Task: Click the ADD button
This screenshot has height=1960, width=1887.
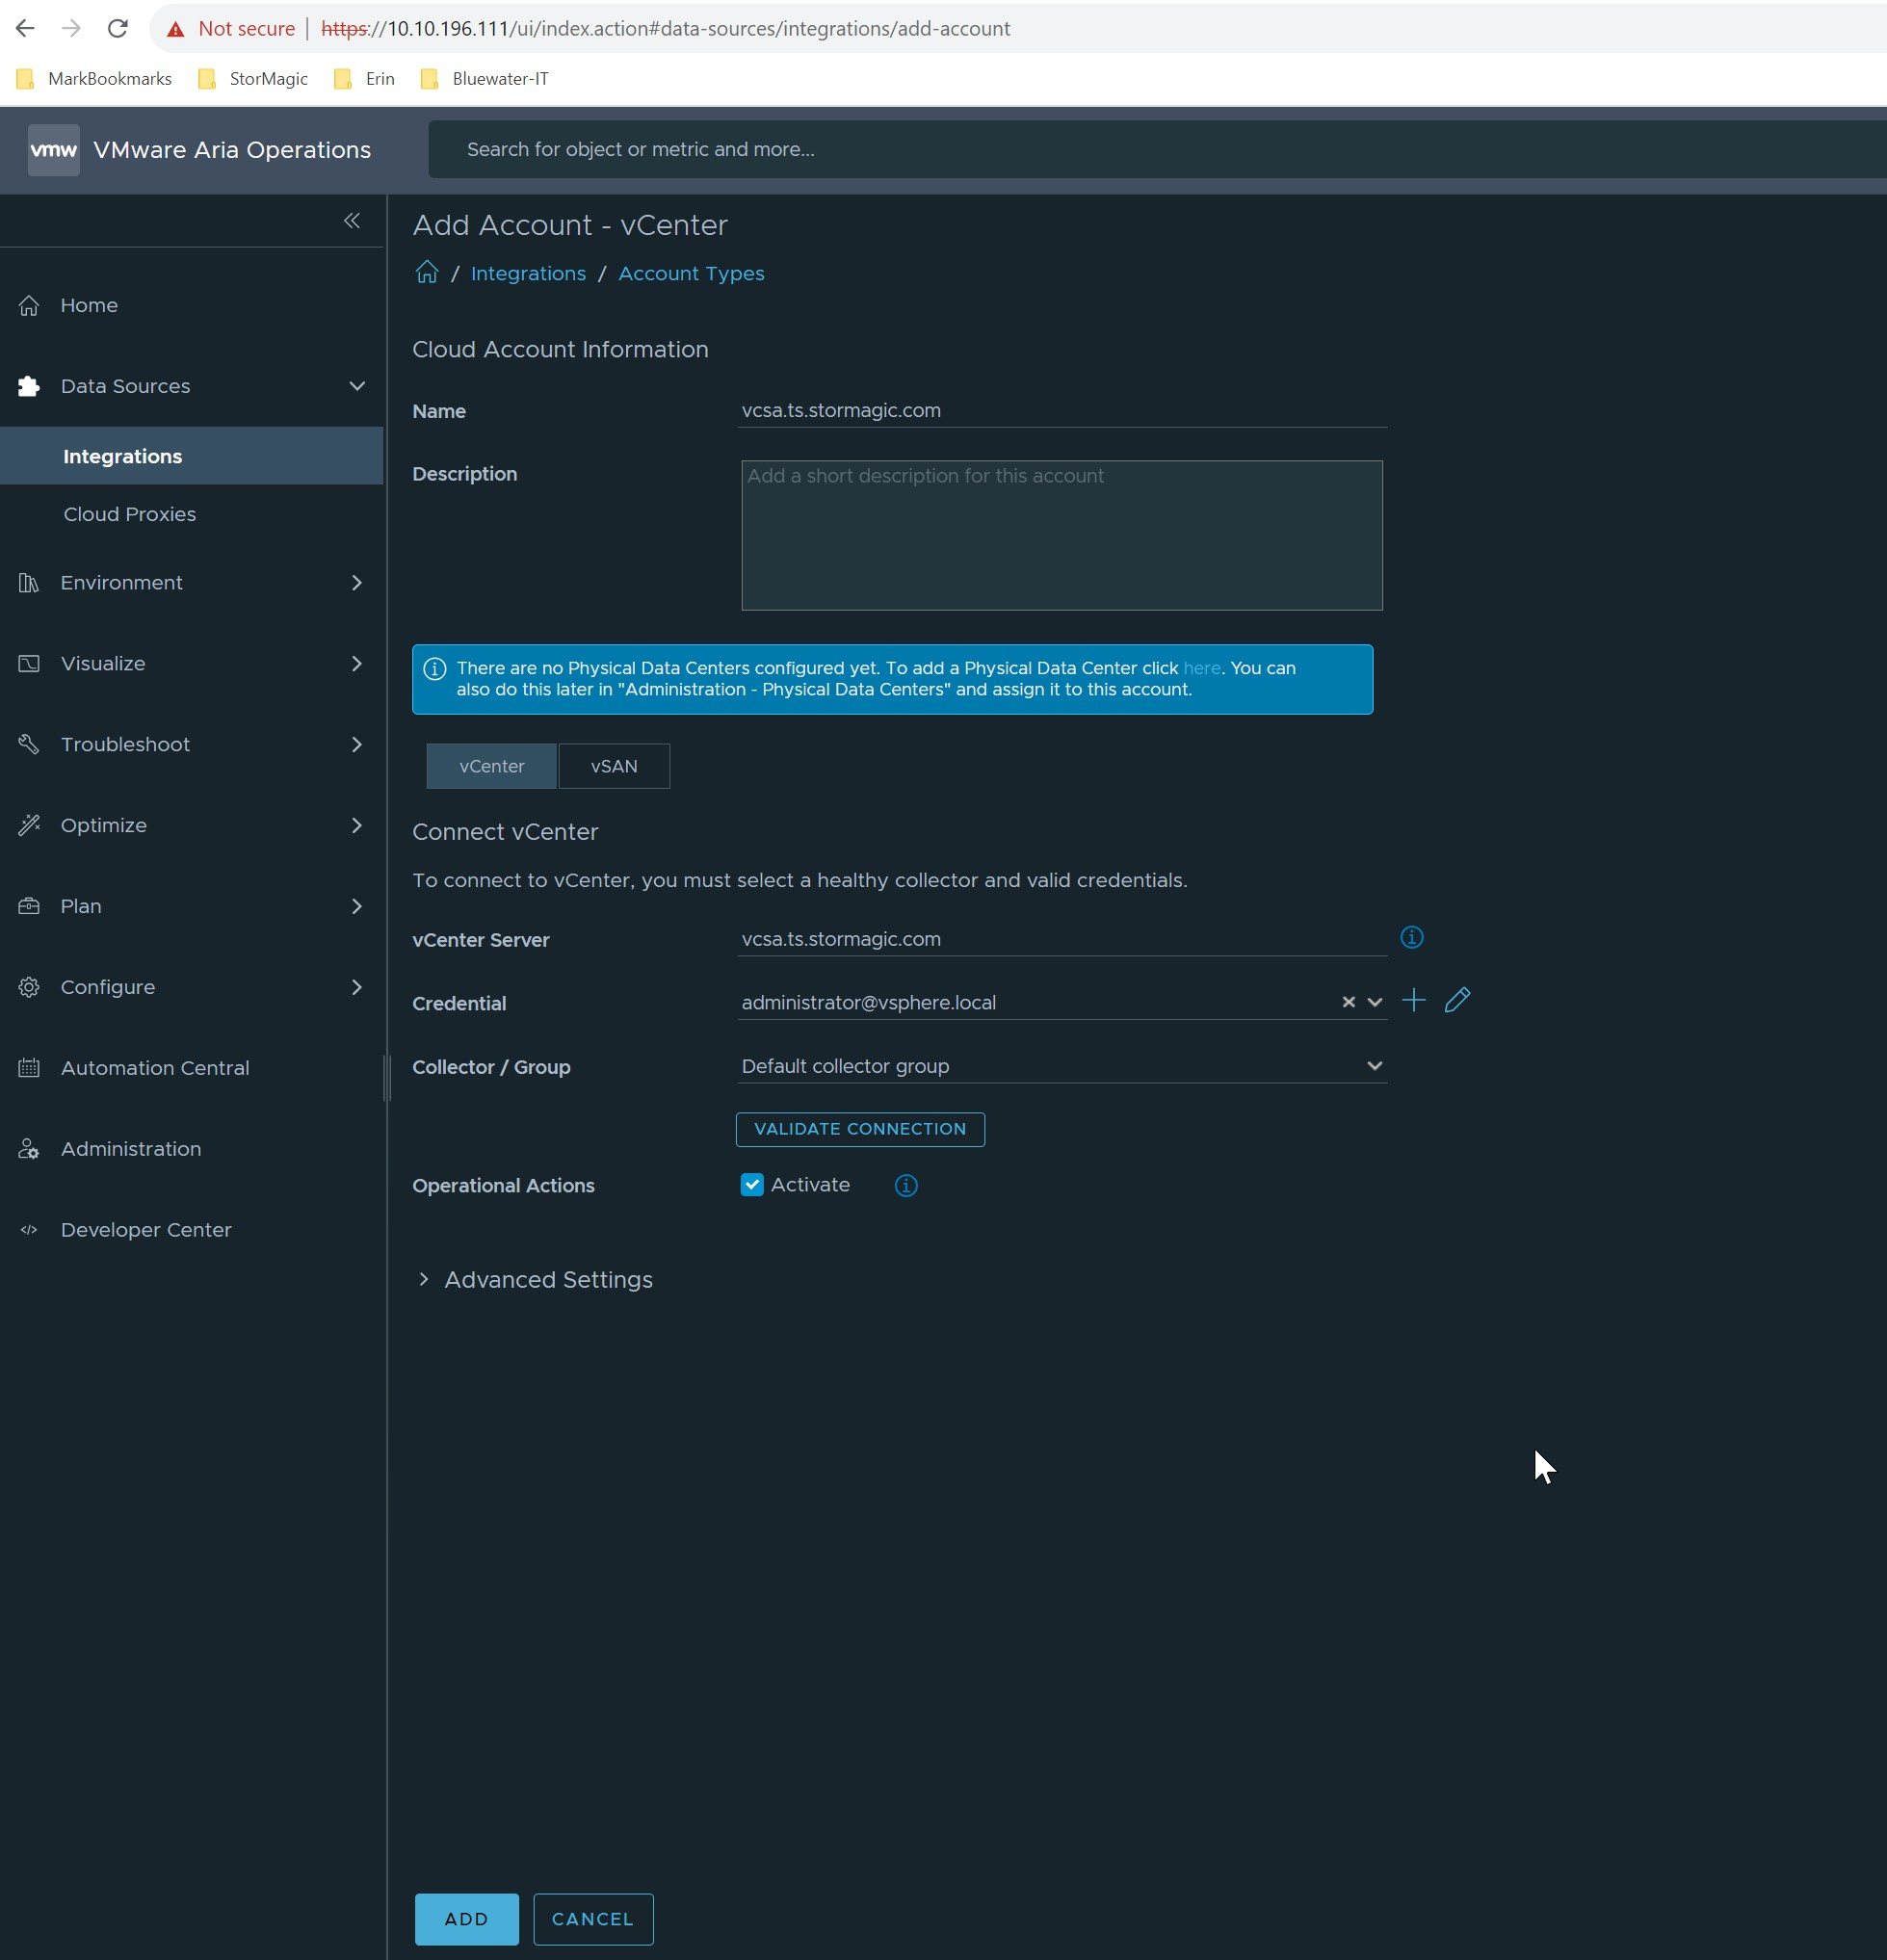Action: 467,1919
